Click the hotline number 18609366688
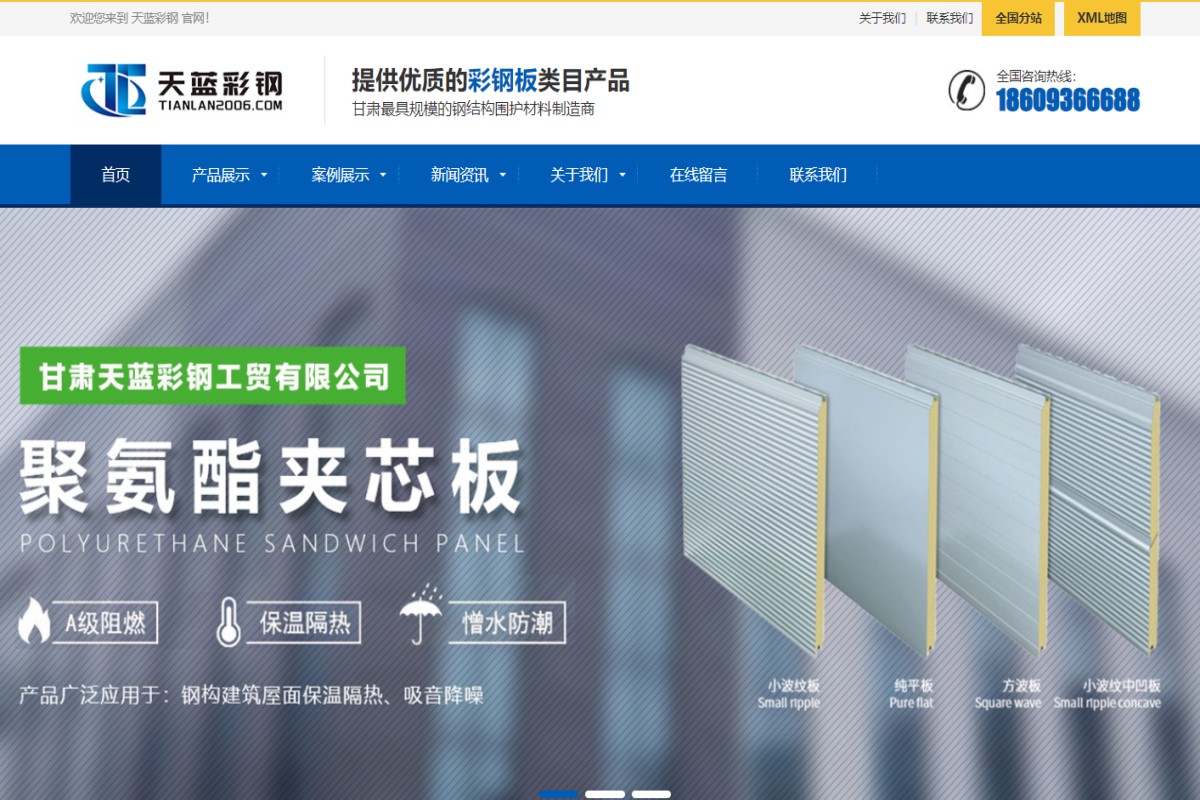This screenshot has height=800, width=1200. [x=1068, y=100]
